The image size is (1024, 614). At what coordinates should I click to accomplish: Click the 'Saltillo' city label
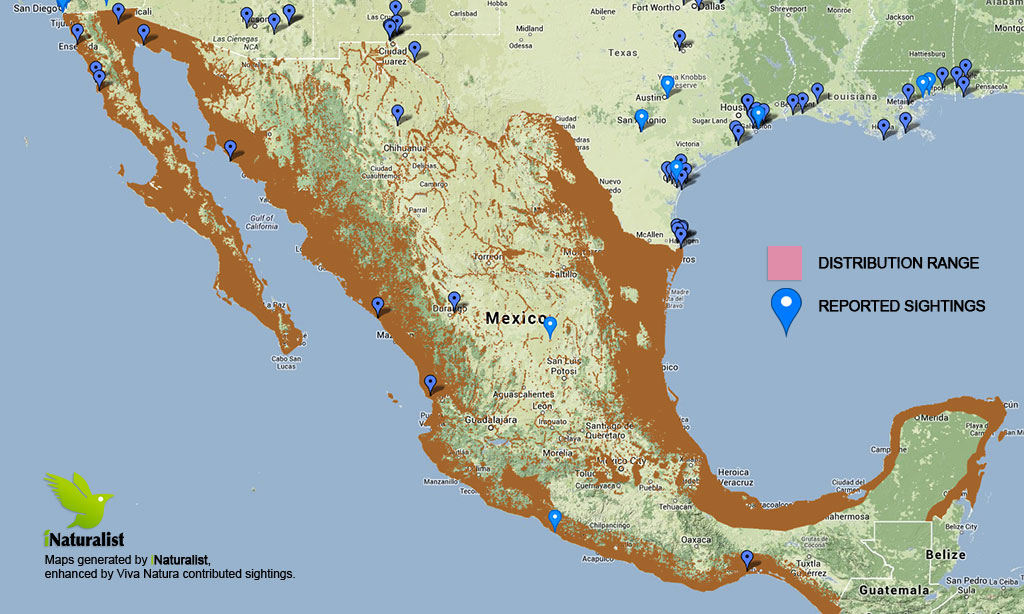pos(563,274)
